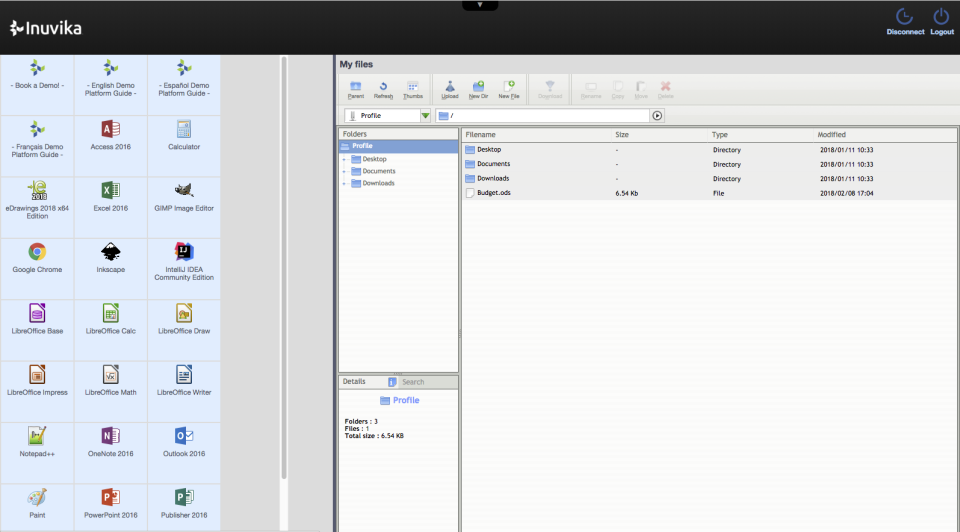This screenshot has height=532, width=960.
Task: Click the red Delete button
Action: click(x=666, y=89)
